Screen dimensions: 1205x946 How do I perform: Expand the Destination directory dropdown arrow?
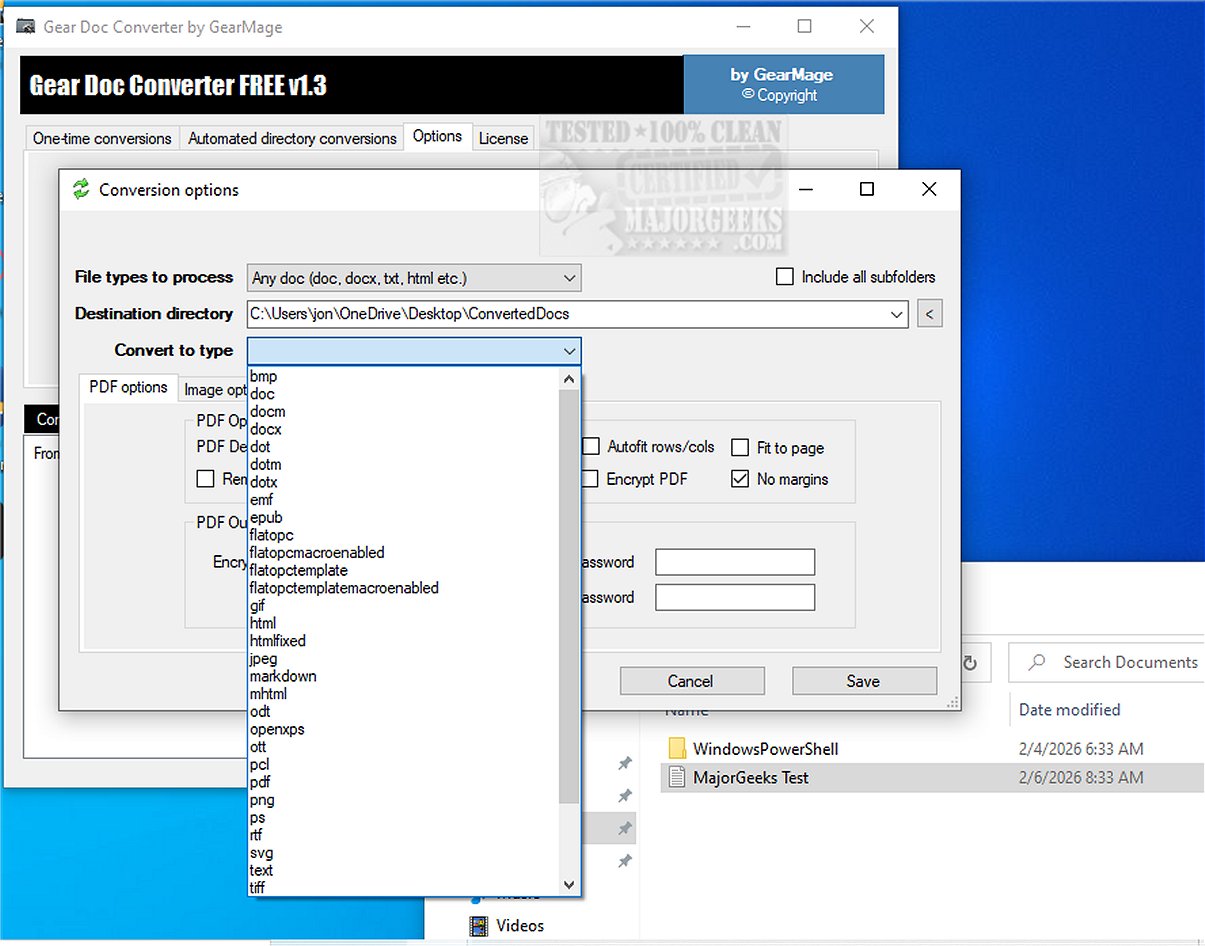coord(898,313)
